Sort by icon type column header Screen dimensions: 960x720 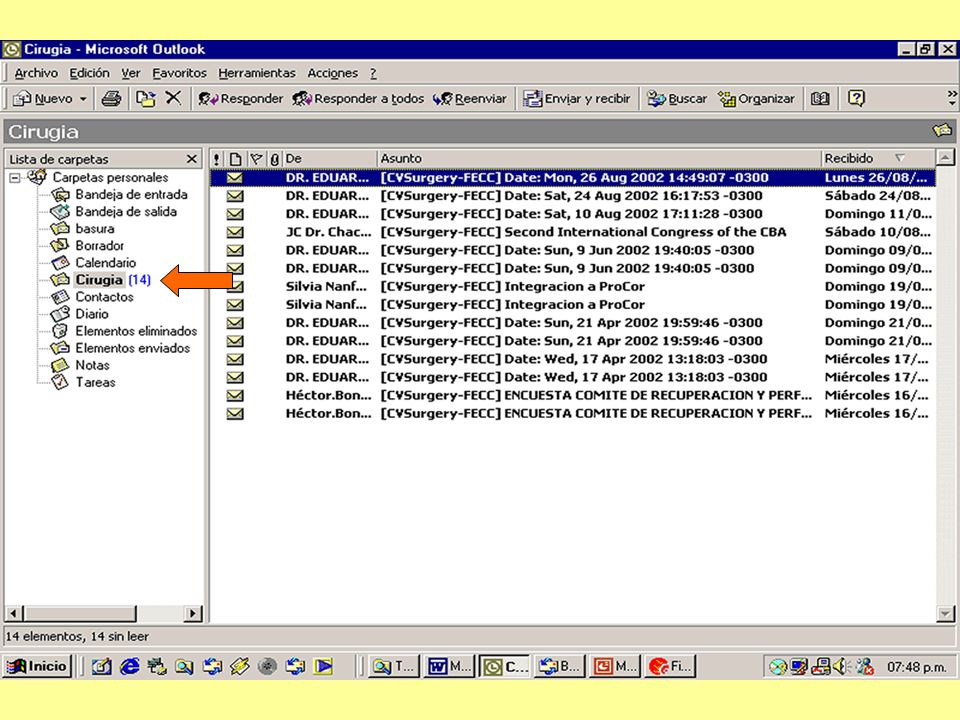point(235,159)
